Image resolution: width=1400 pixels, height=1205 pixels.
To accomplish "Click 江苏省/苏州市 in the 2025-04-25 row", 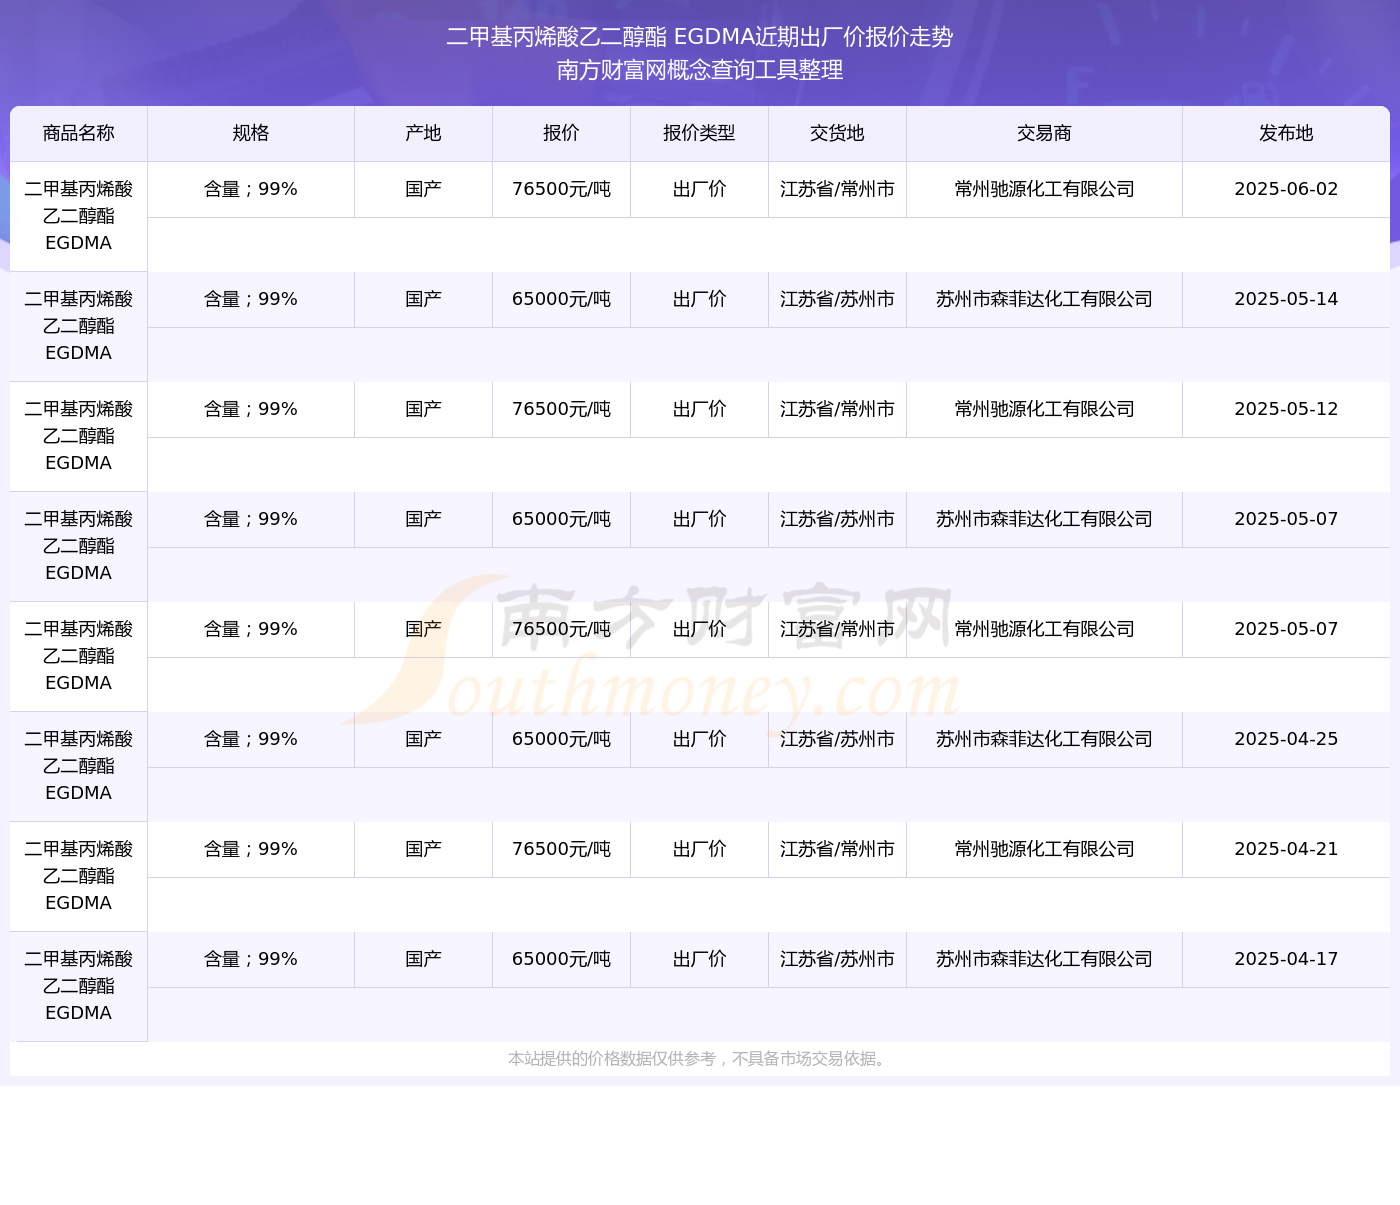I will (838, 739).
